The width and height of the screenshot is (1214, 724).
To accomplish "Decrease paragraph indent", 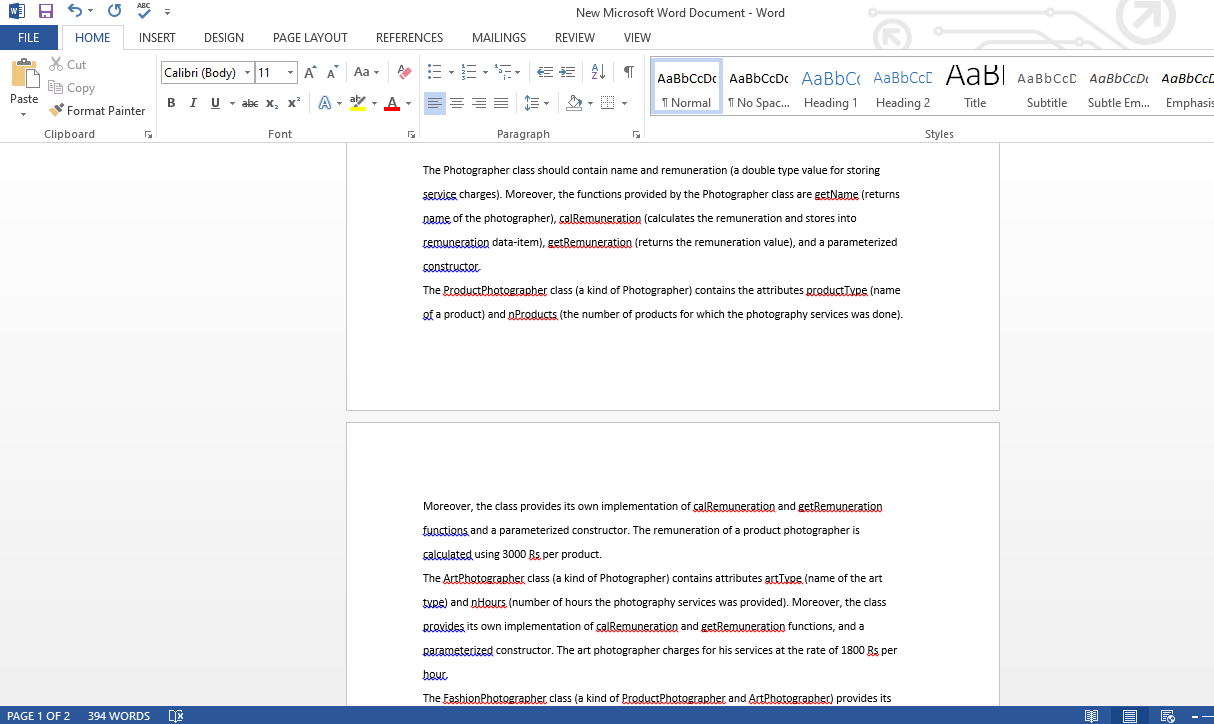I will [x=545, y=73].
